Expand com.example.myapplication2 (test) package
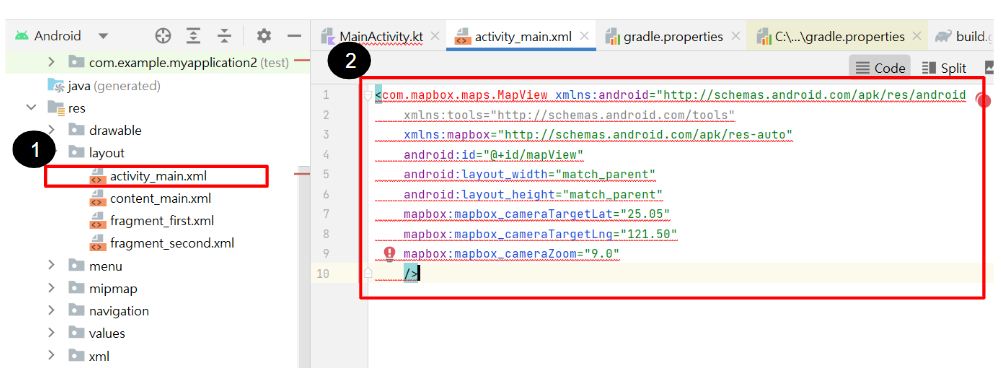The height and width of the screenshot is (368, 1001). click(x=52, y=63)
